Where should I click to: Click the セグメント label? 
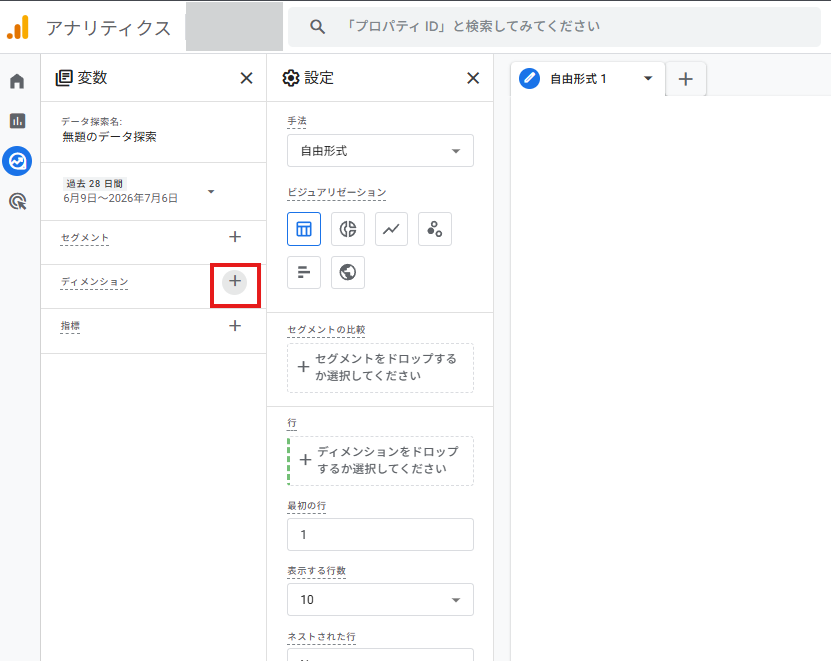pyautogui.click(x=85, y=237)
